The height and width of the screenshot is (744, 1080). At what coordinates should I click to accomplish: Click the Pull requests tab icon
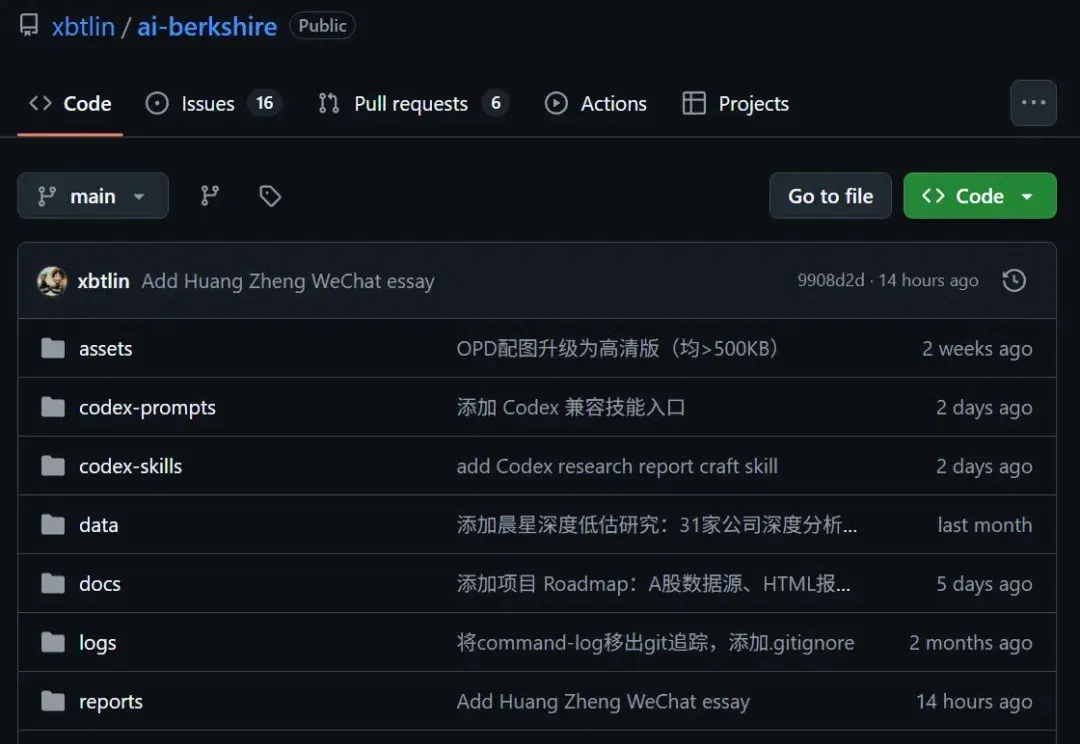[329, 103]
